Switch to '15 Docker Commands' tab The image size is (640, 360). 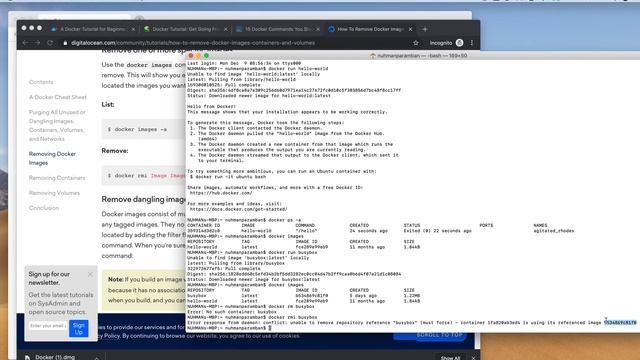pos(278,29)
